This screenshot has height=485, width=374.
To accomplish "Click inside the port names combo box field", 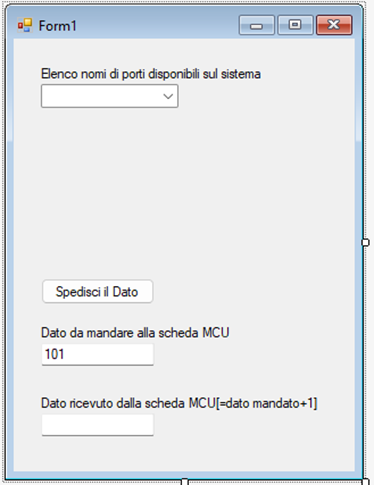I will click(x=110, y=96).
